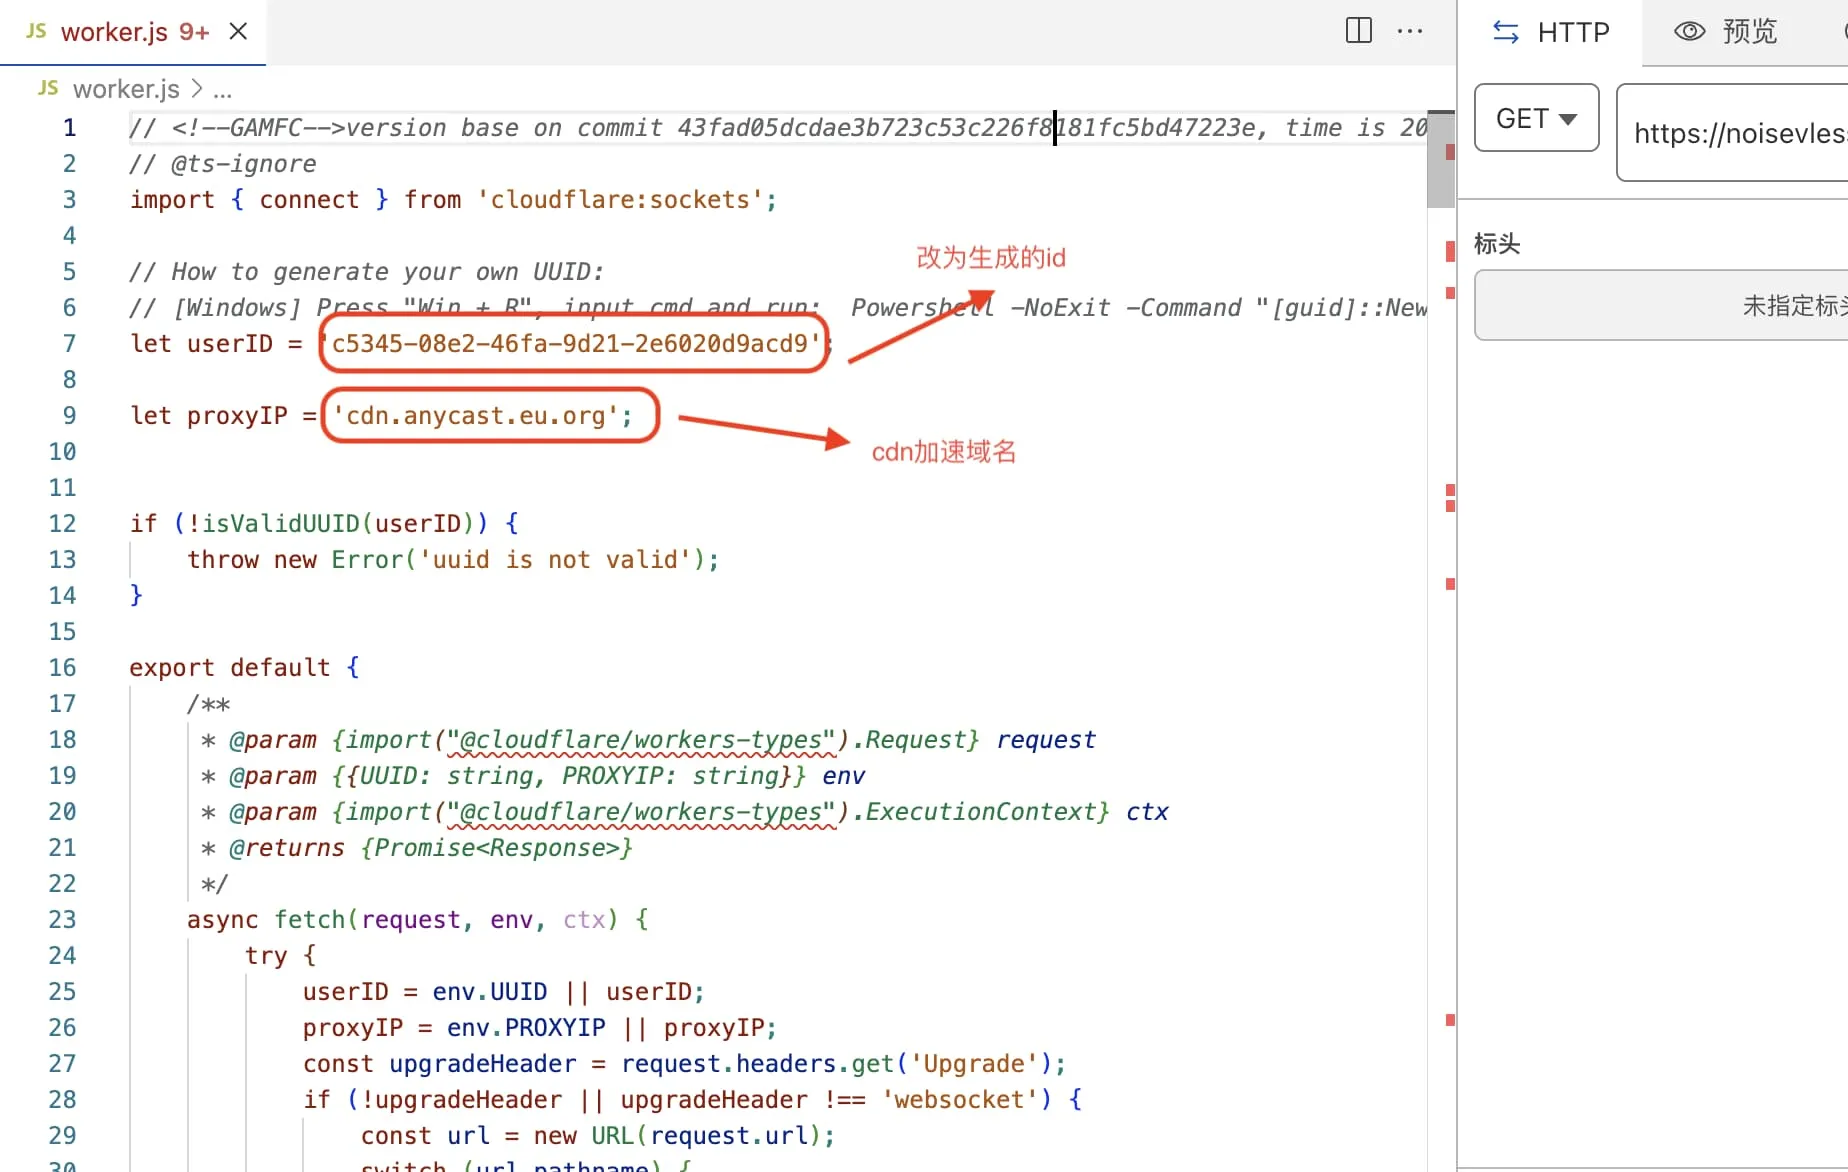Click the eye icon beside 预览

pyautogui.click(x=1689, y=32)
